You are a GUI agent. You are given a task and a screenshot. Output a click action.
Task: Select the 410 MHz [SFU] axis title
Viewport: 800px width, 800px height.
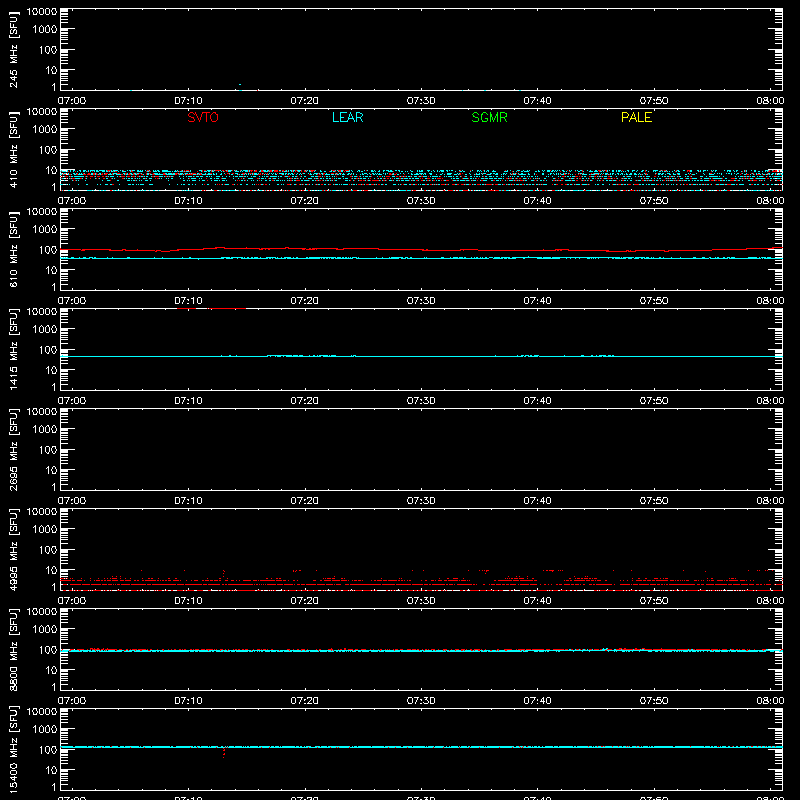13,149
